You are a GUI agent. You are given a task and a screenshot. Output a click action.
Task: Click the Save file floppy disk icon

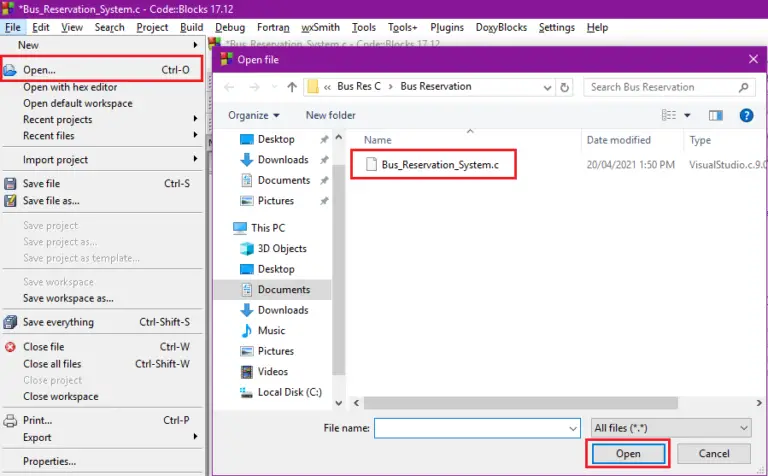pos(10,184)
